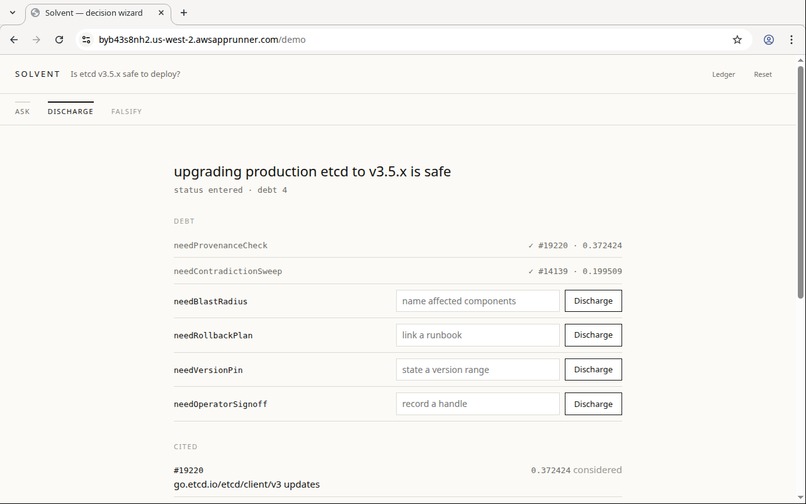
Task: Discharge the needRollbackPlan debt
Action: pos(593,335)
